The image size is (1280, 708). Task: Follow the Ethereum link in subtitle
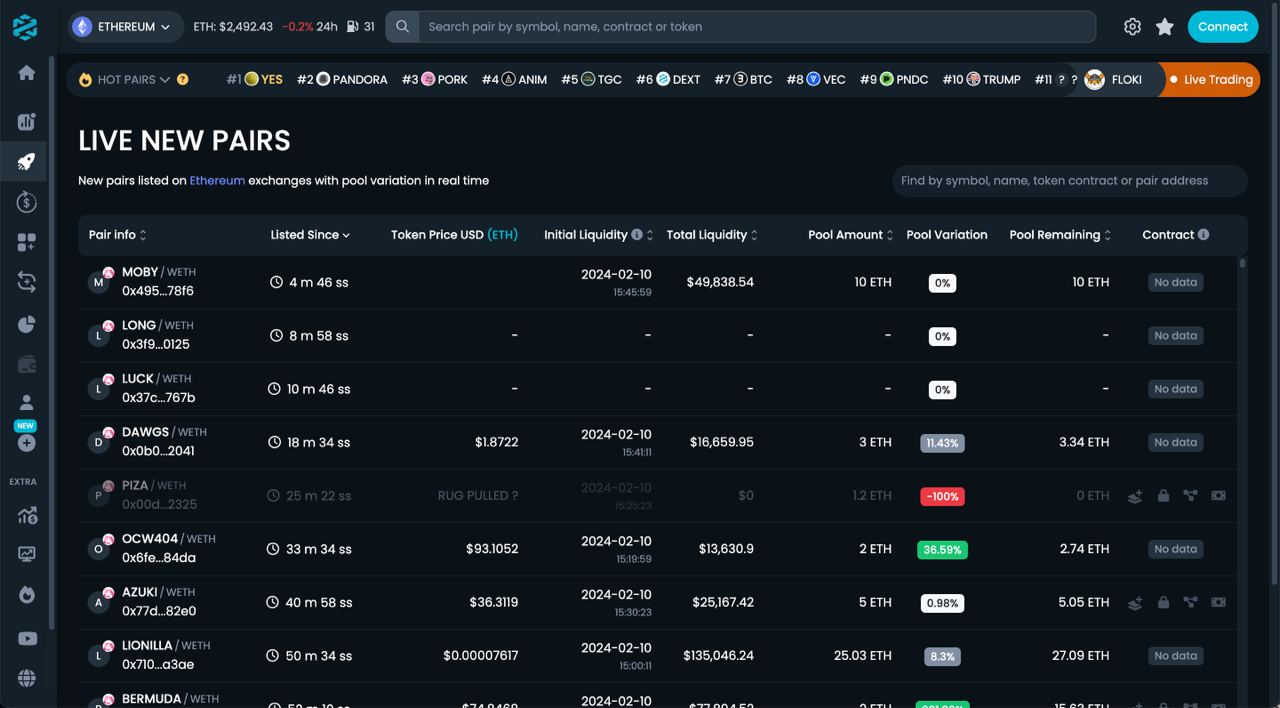point(217,181)
